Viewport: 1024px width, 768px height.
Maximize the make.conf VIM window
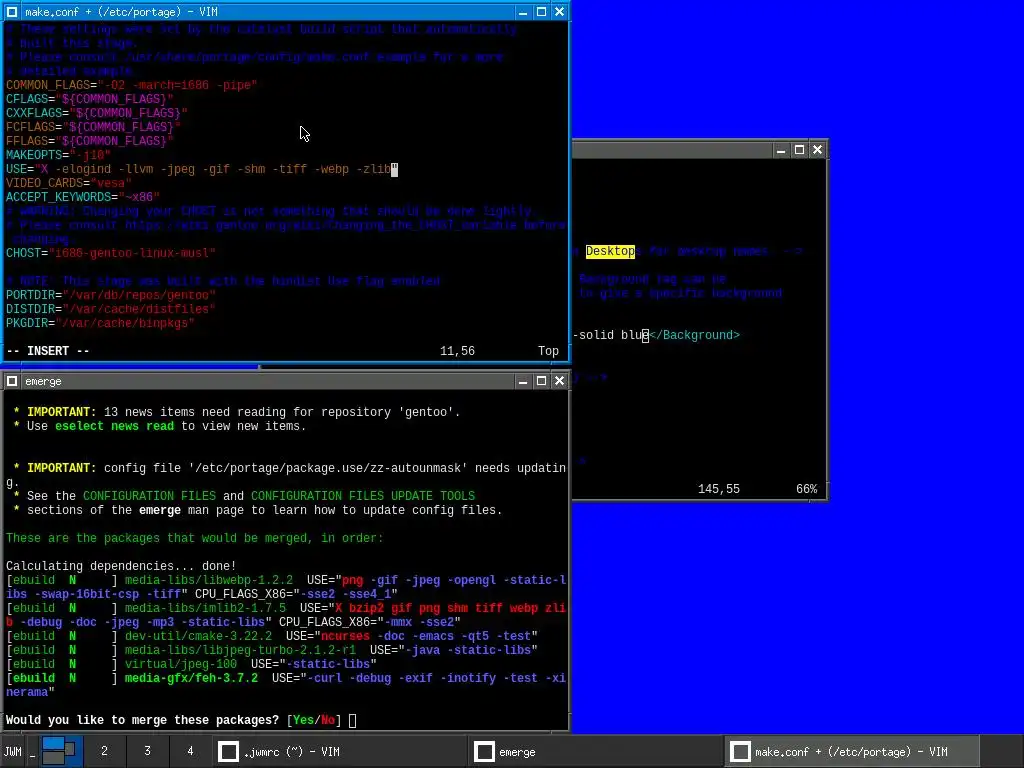541,12
